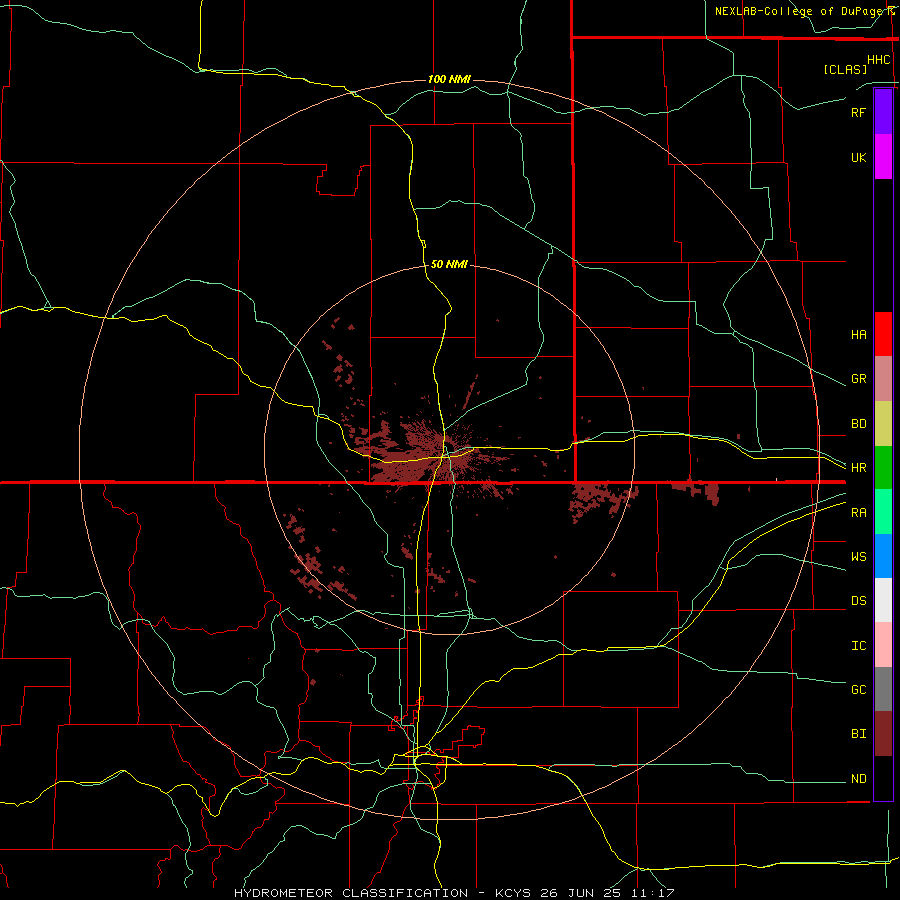Click the KCYS radar site identifier
This screenshot has height=900, width=900.
[514, 893]
